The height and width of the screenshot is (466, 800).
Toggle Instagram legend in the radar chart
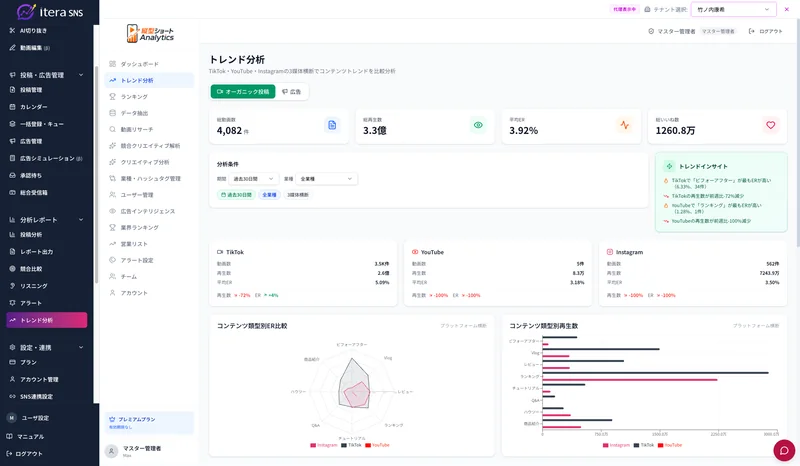(324, 445)
